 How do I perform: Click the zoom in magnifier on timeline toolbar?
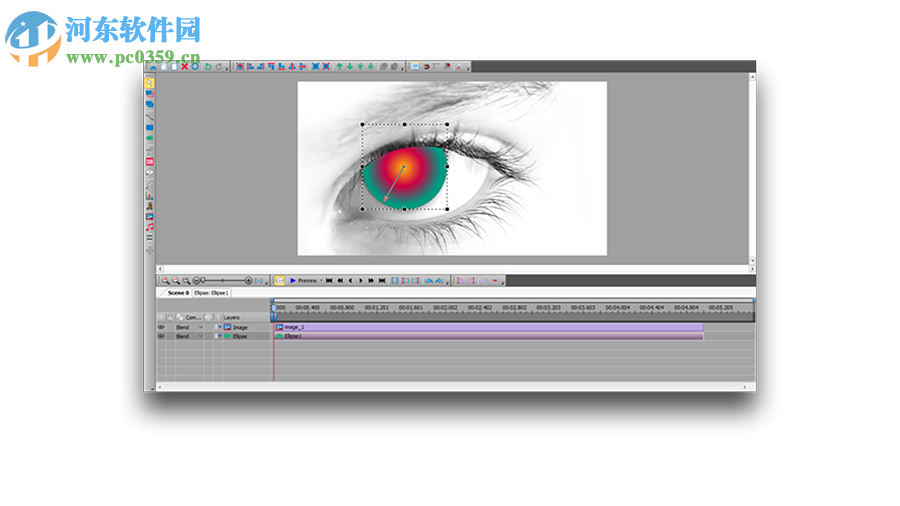[x=165, y=281]
